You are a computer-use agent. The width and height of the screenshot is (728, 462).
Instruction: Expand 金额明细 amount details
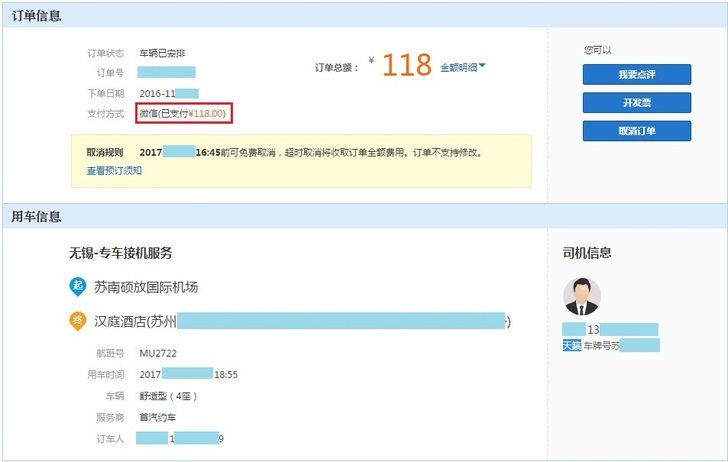[x=459, y=67]
